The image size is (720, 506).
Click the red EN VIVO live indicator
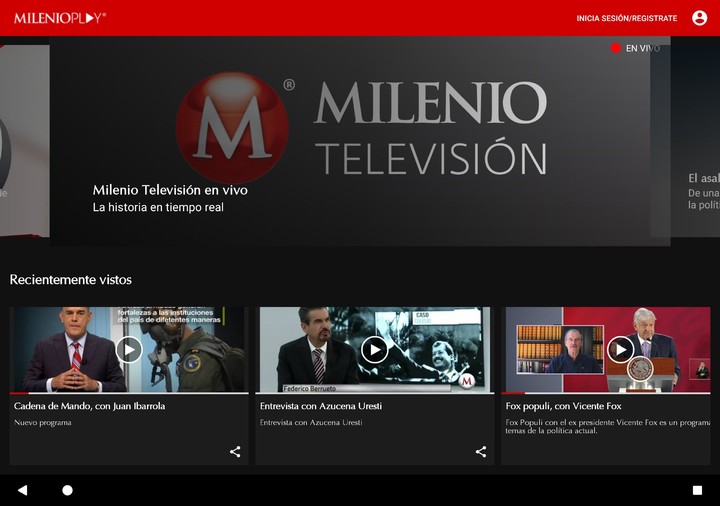(635, 48)
